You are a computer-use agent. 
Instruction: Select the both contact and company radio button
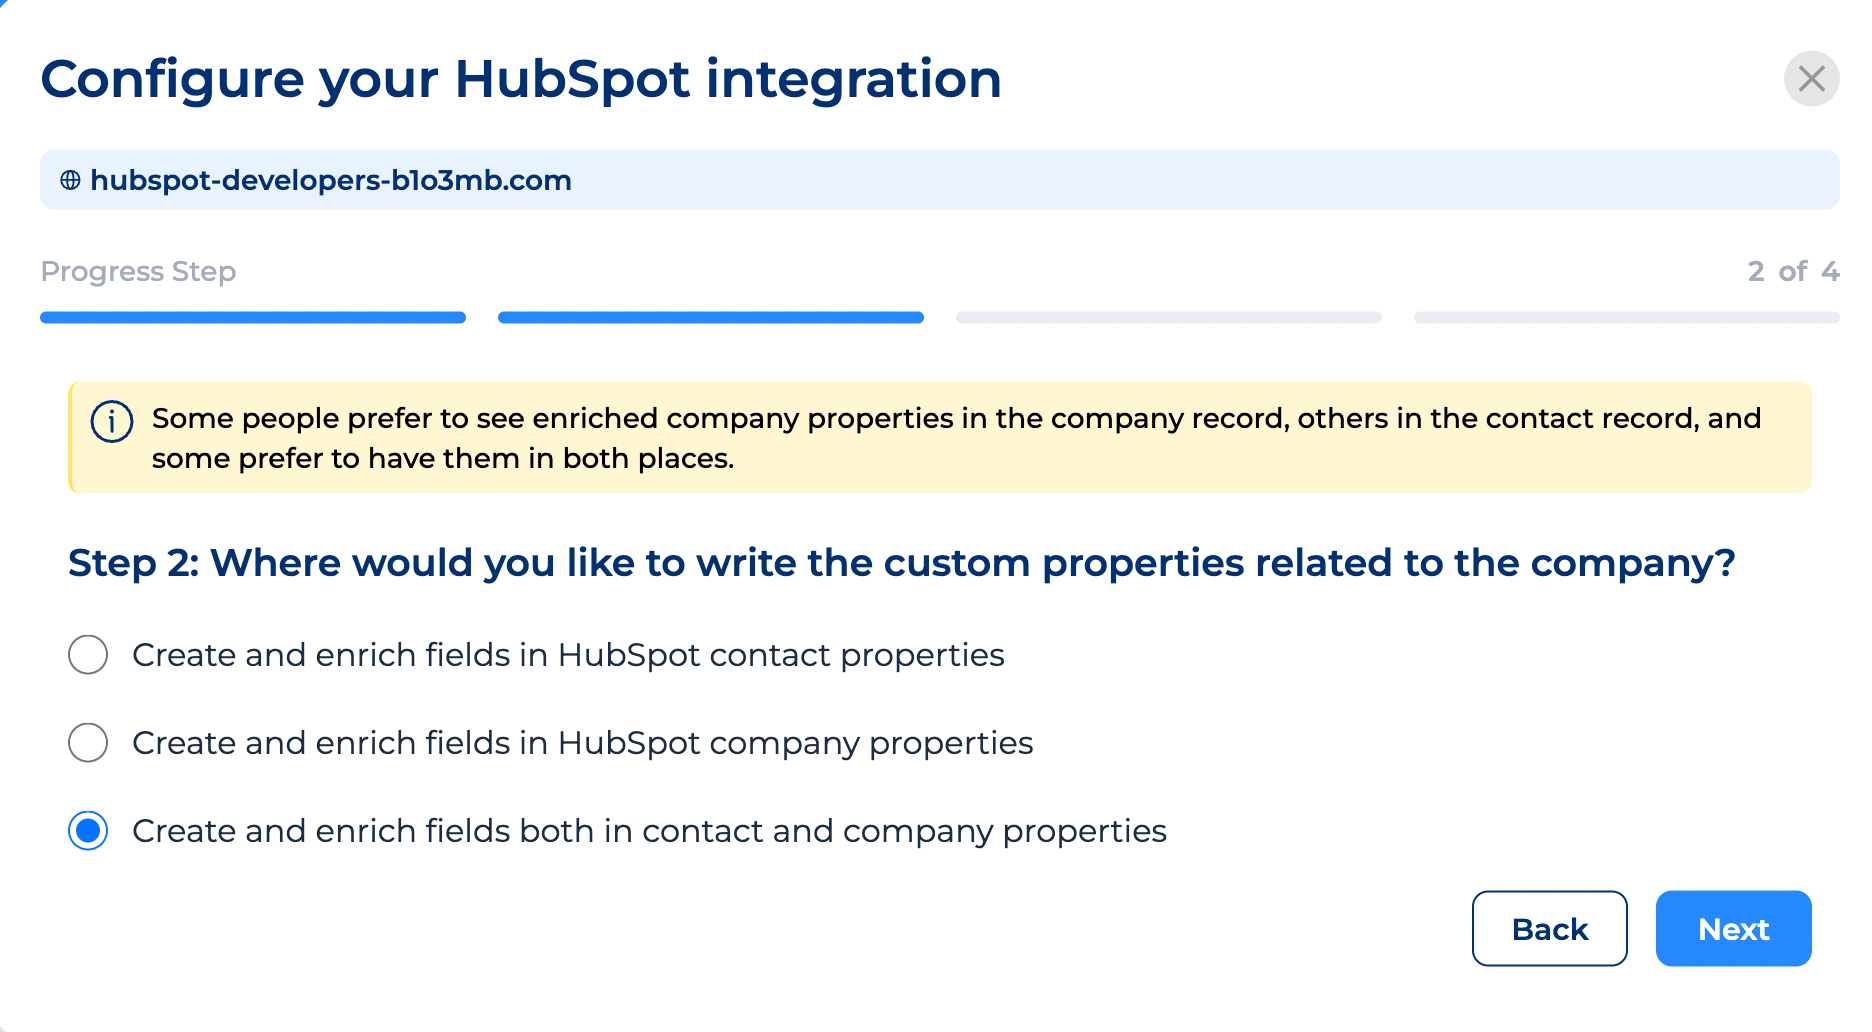click(88, 831)
